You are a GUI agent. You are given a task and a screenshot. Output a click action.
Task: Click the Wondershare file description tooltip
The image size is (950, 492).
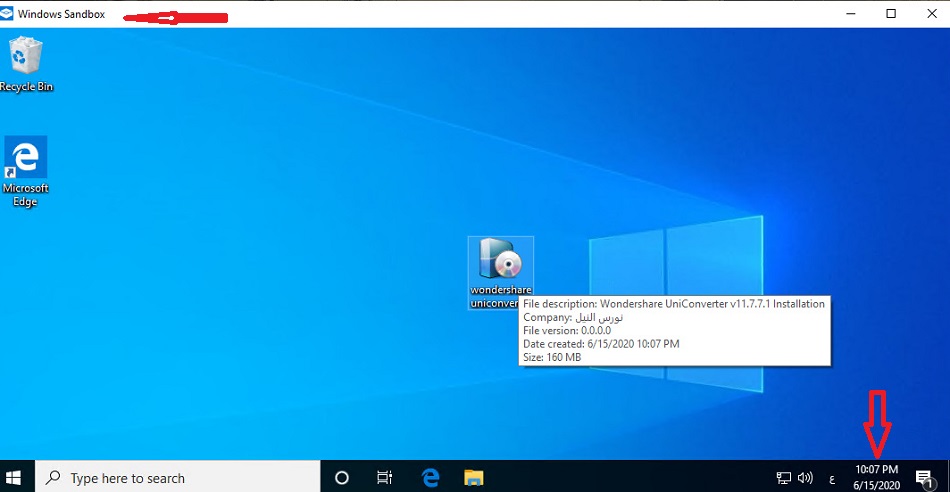pyautogui.click(x=675, y=330)
